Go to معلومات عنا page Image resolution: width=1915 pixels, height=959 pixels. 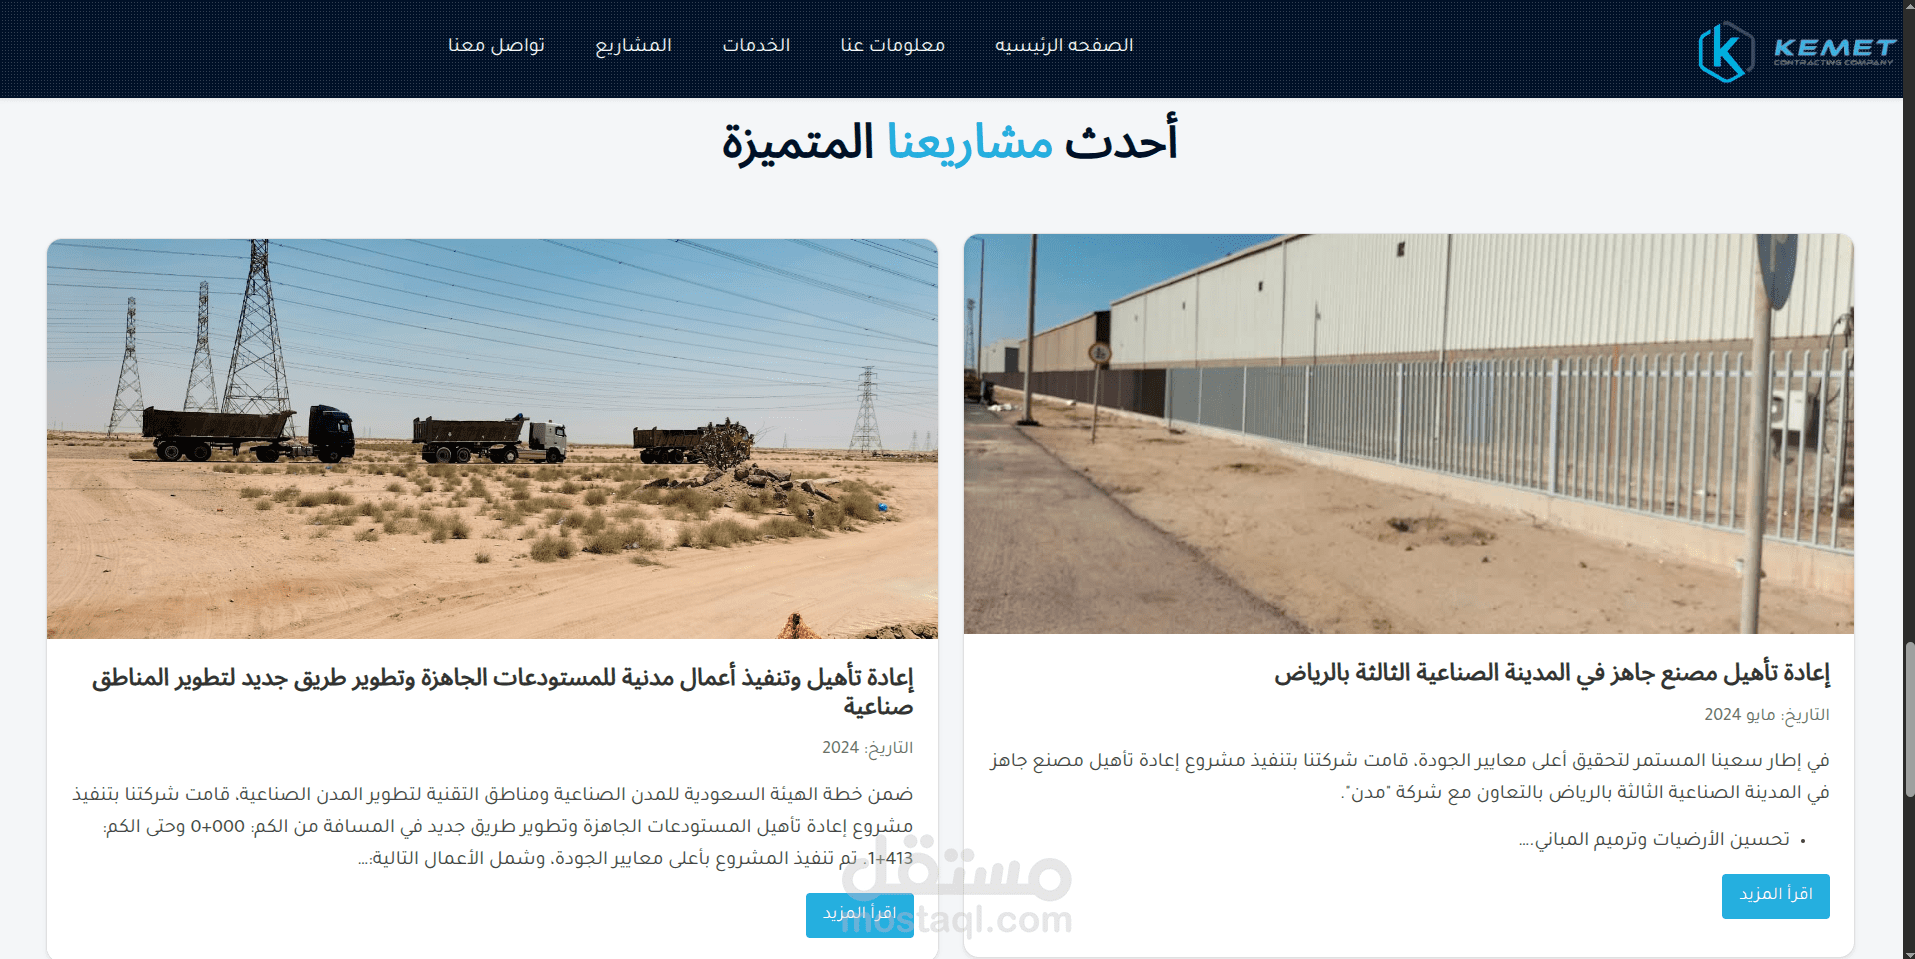(x=892, y=45)
